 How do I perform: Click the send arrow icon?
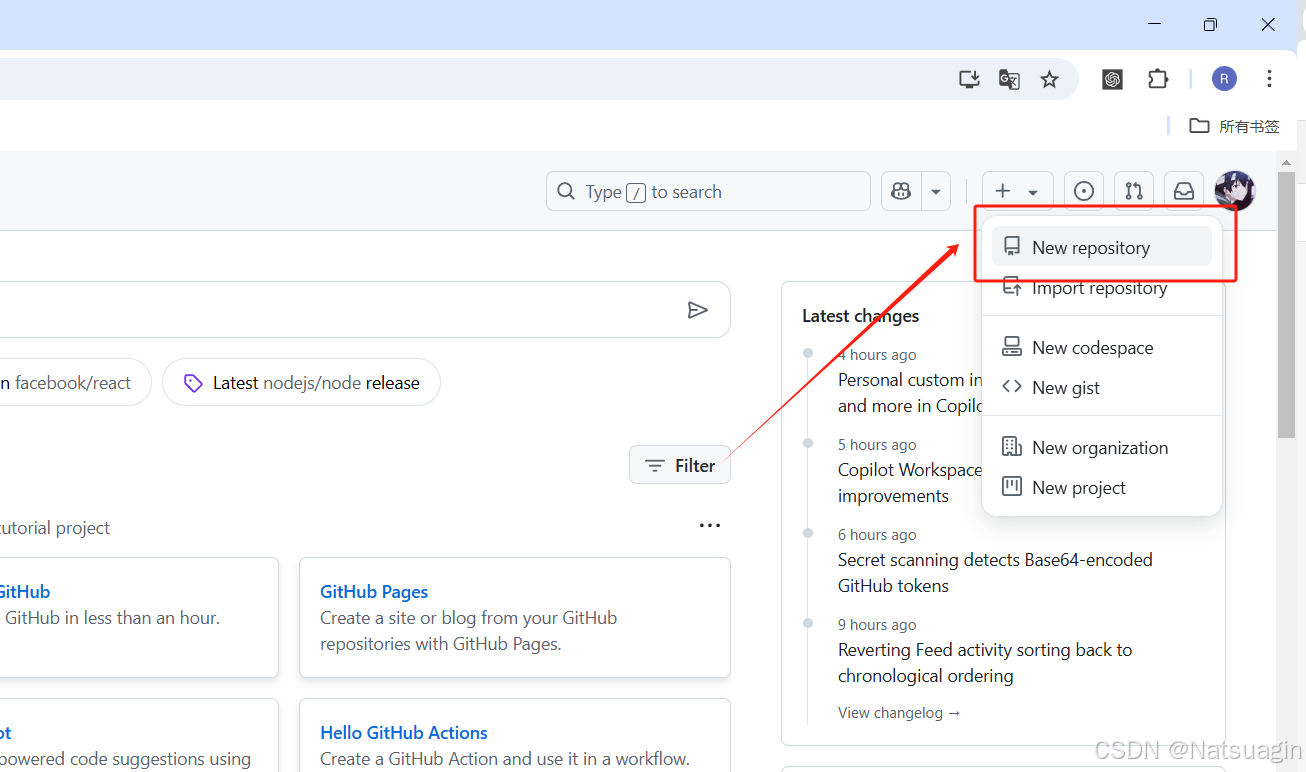(698, 310)
